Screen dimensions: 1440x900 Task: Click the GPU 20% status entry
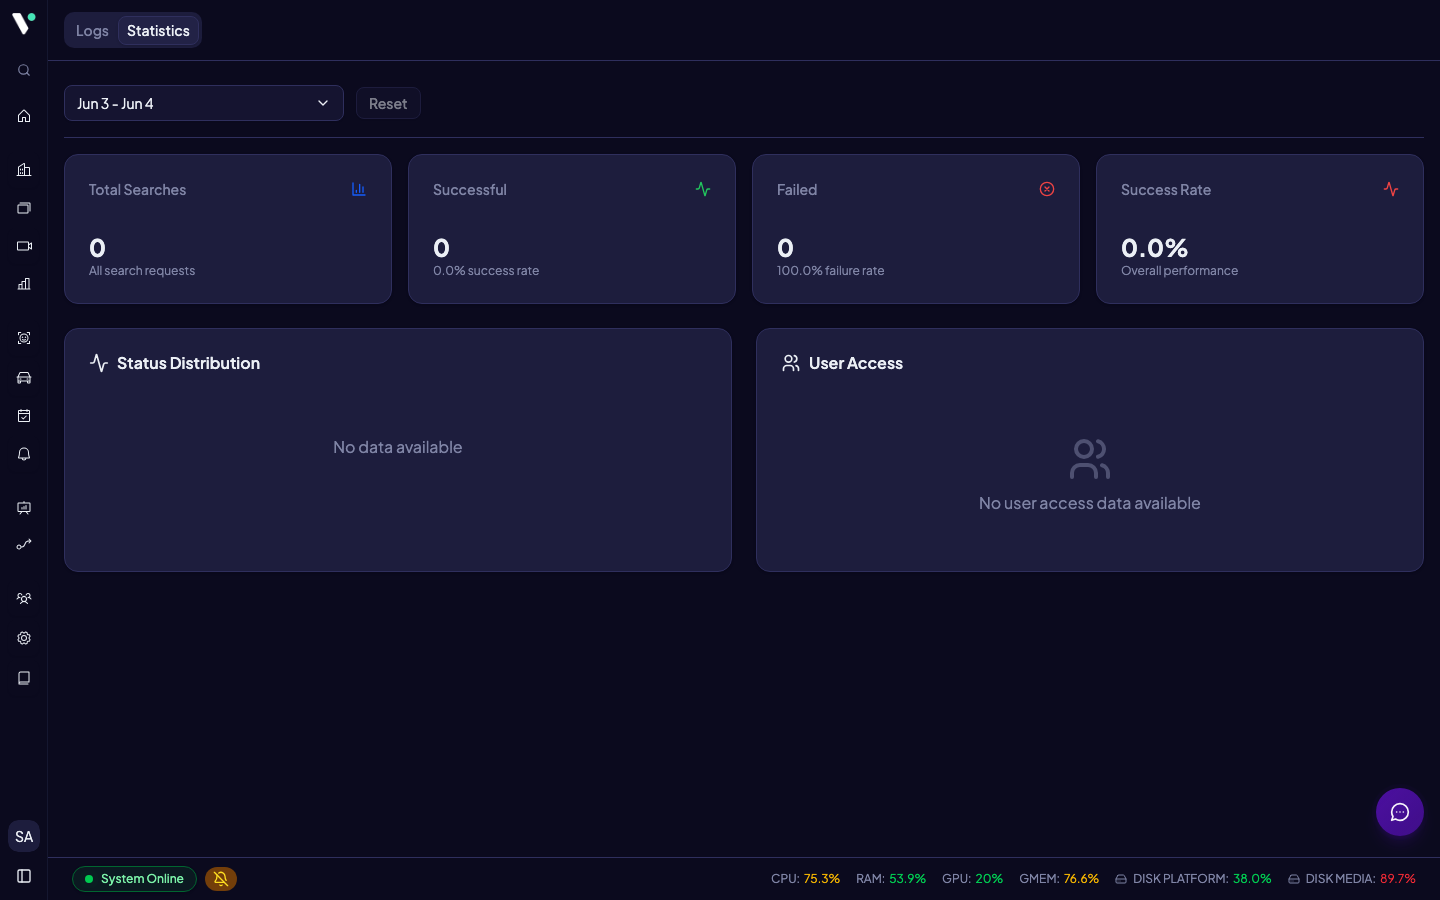click(x=972, y=879)
